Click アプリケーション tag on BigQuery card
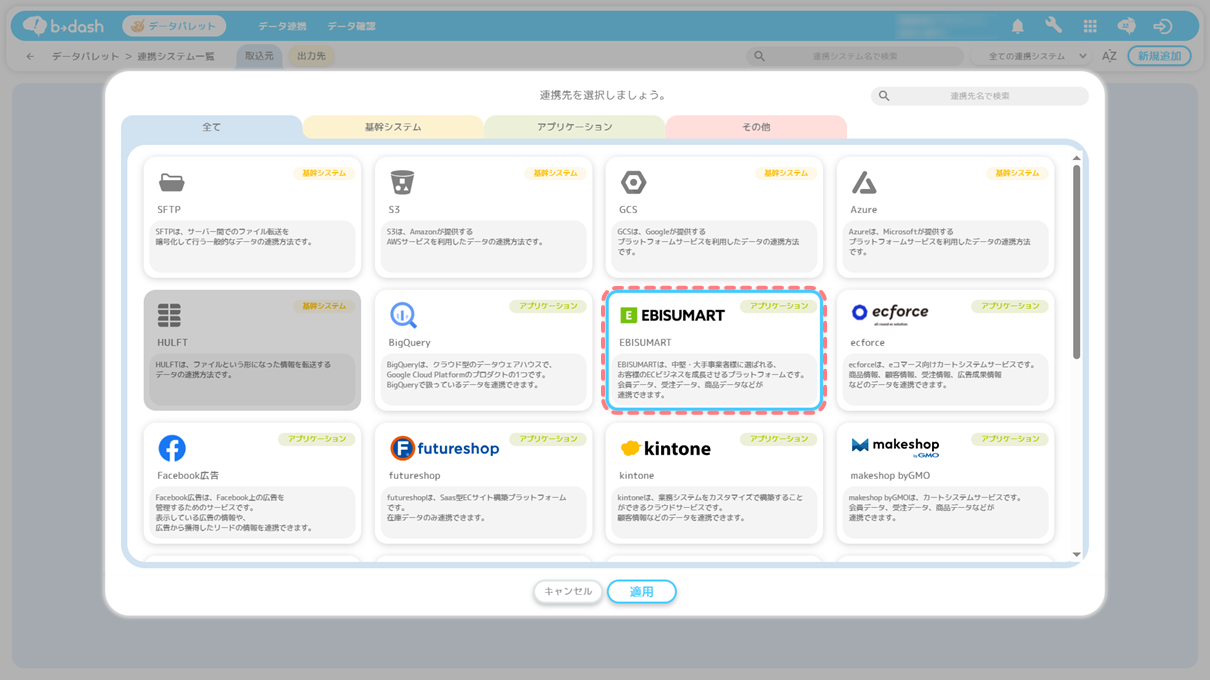 click(548, 306)
